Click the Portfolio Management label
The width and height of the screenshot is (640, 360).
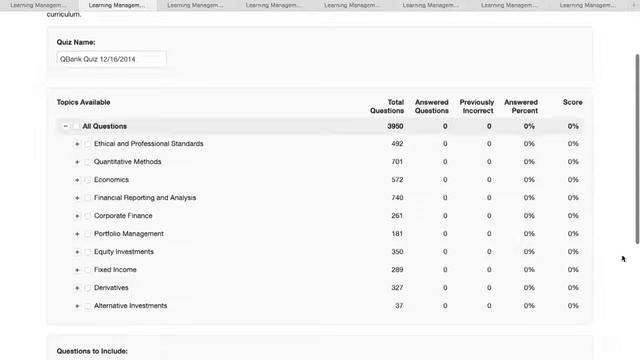(129, 233)
